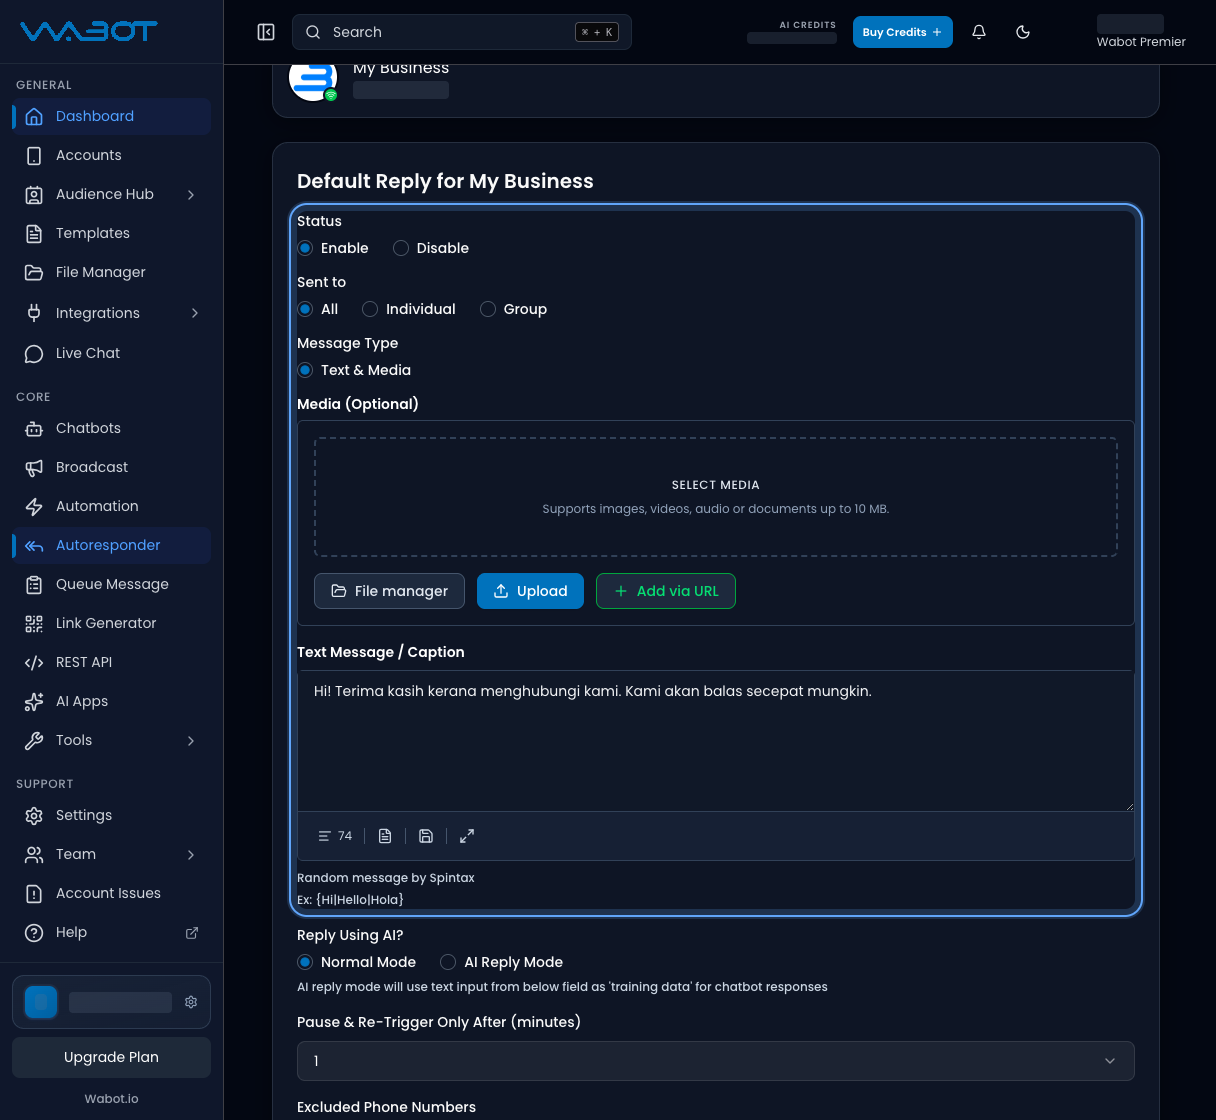This screenshot has width=1216, height=1120.
Task: Open the Pause & Re-Trigger minutes dropdown
Action: point(716,1061)
